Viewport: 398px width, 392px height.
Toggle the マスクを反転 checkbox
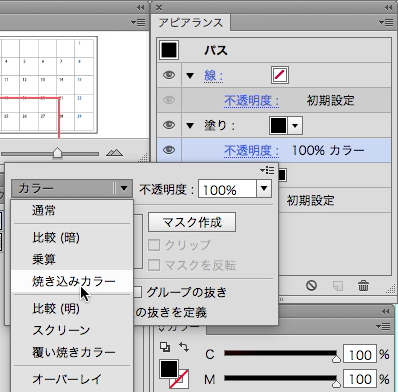point(154,265)
